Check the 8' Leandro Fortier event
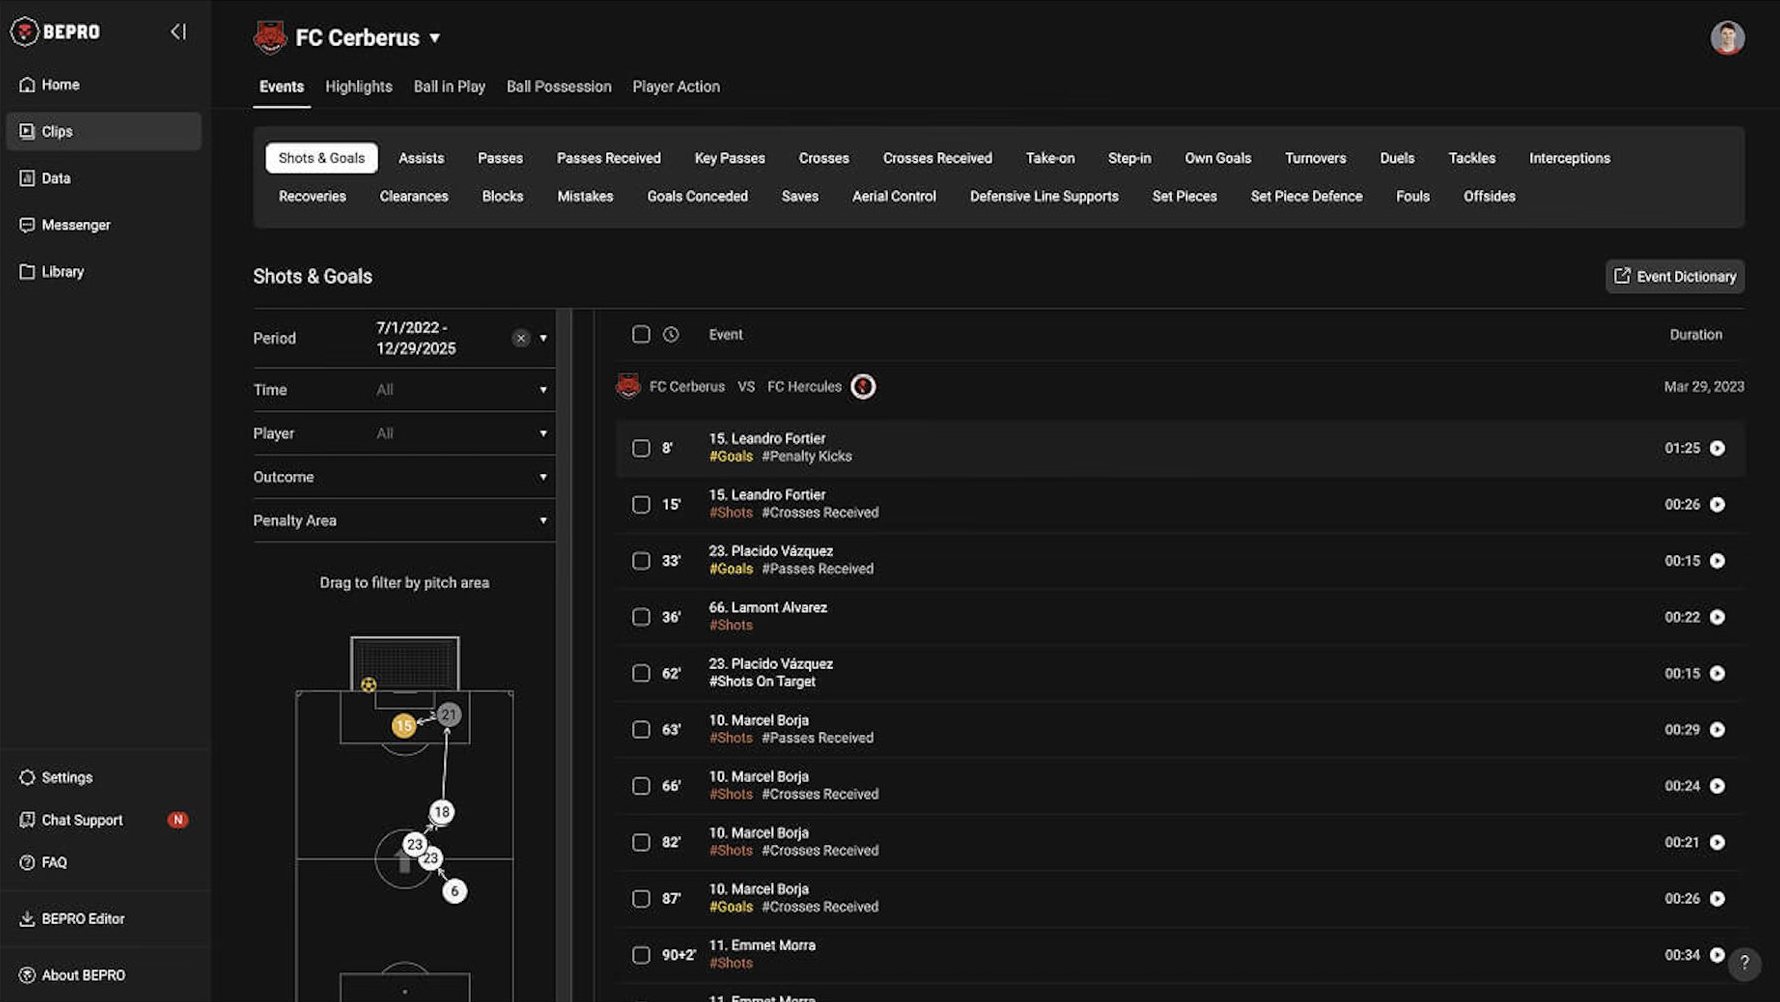This screenshot has height=1002, width=1780. pyautogui.click(x=641, y=448)
